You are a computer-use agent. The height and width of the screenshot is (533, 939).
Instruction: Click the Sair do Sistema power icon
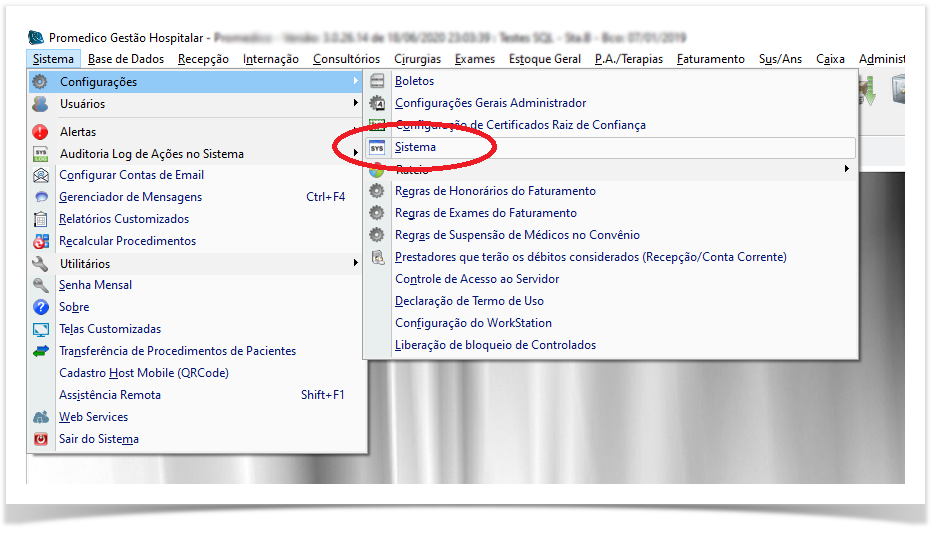[40, 439]
